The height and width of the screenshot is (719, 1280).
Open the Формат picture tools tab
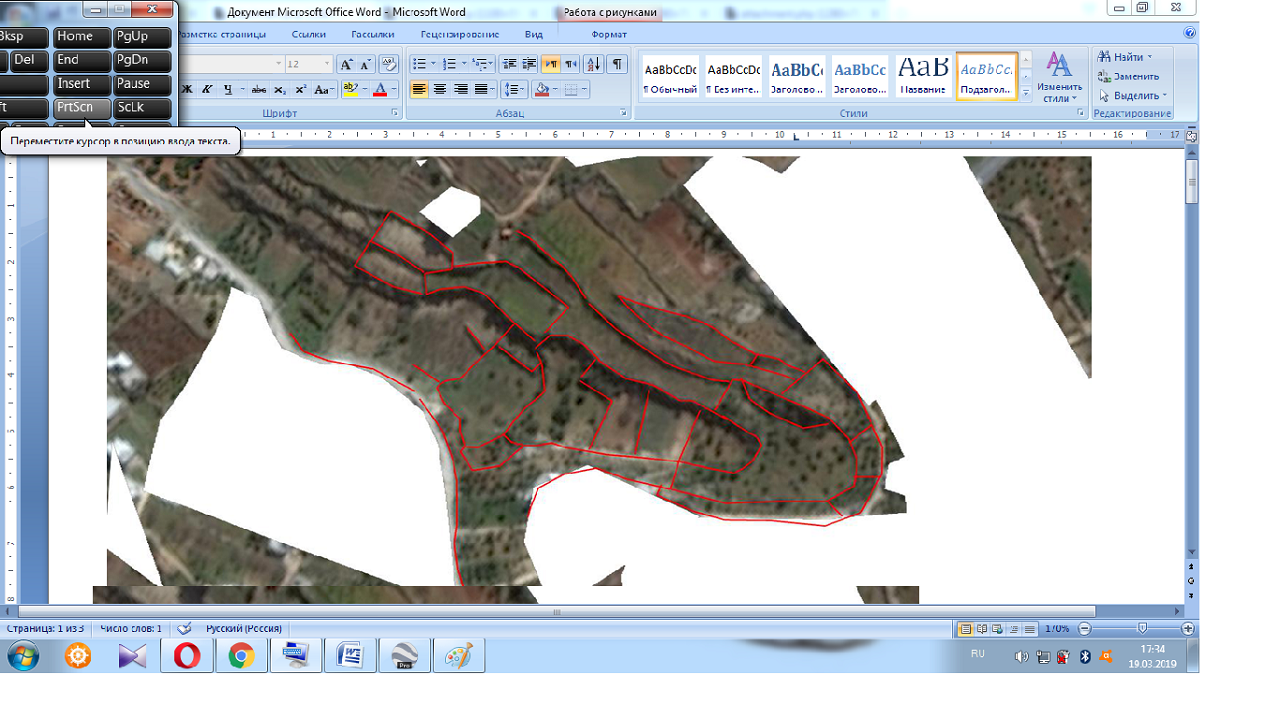(609, 34)
